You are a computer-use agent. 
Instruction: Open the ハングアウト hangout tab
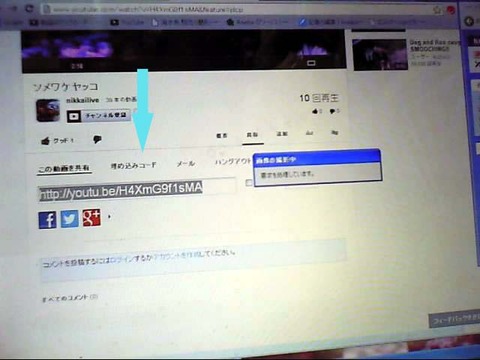coord(233,162)
